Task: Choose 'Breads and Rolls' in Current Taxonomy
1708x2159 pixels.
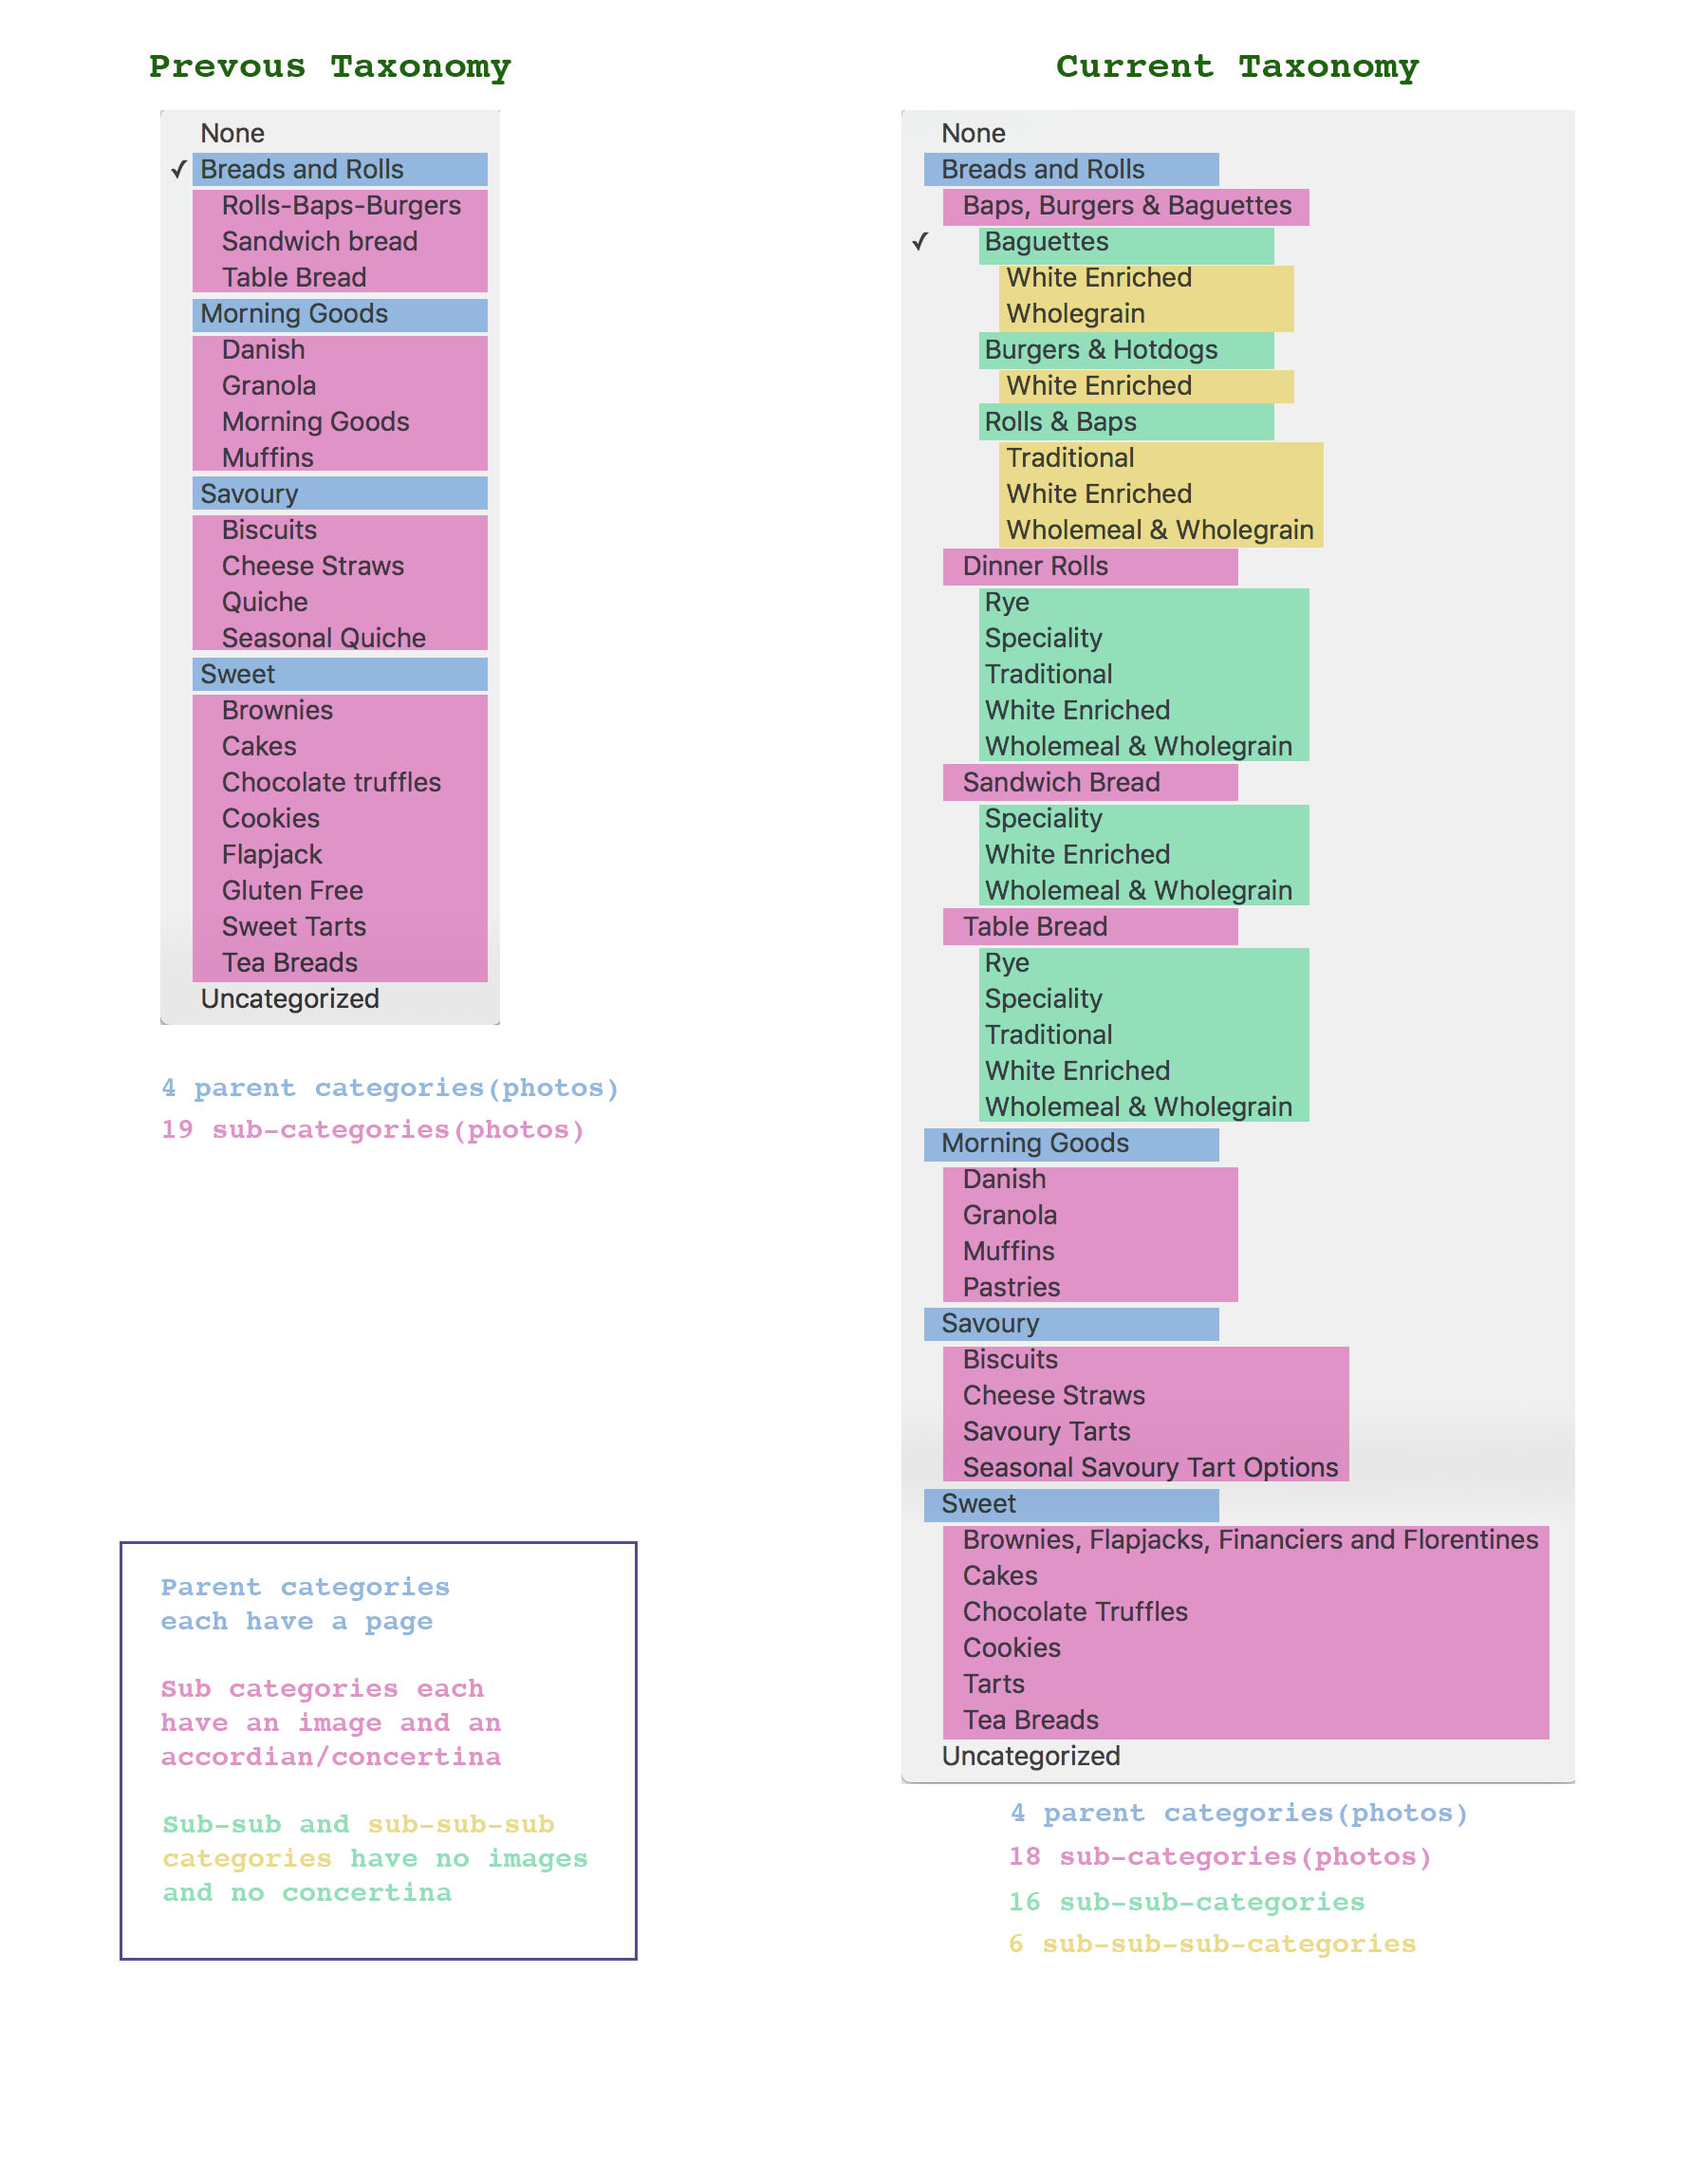Action: coord(1071,169)
